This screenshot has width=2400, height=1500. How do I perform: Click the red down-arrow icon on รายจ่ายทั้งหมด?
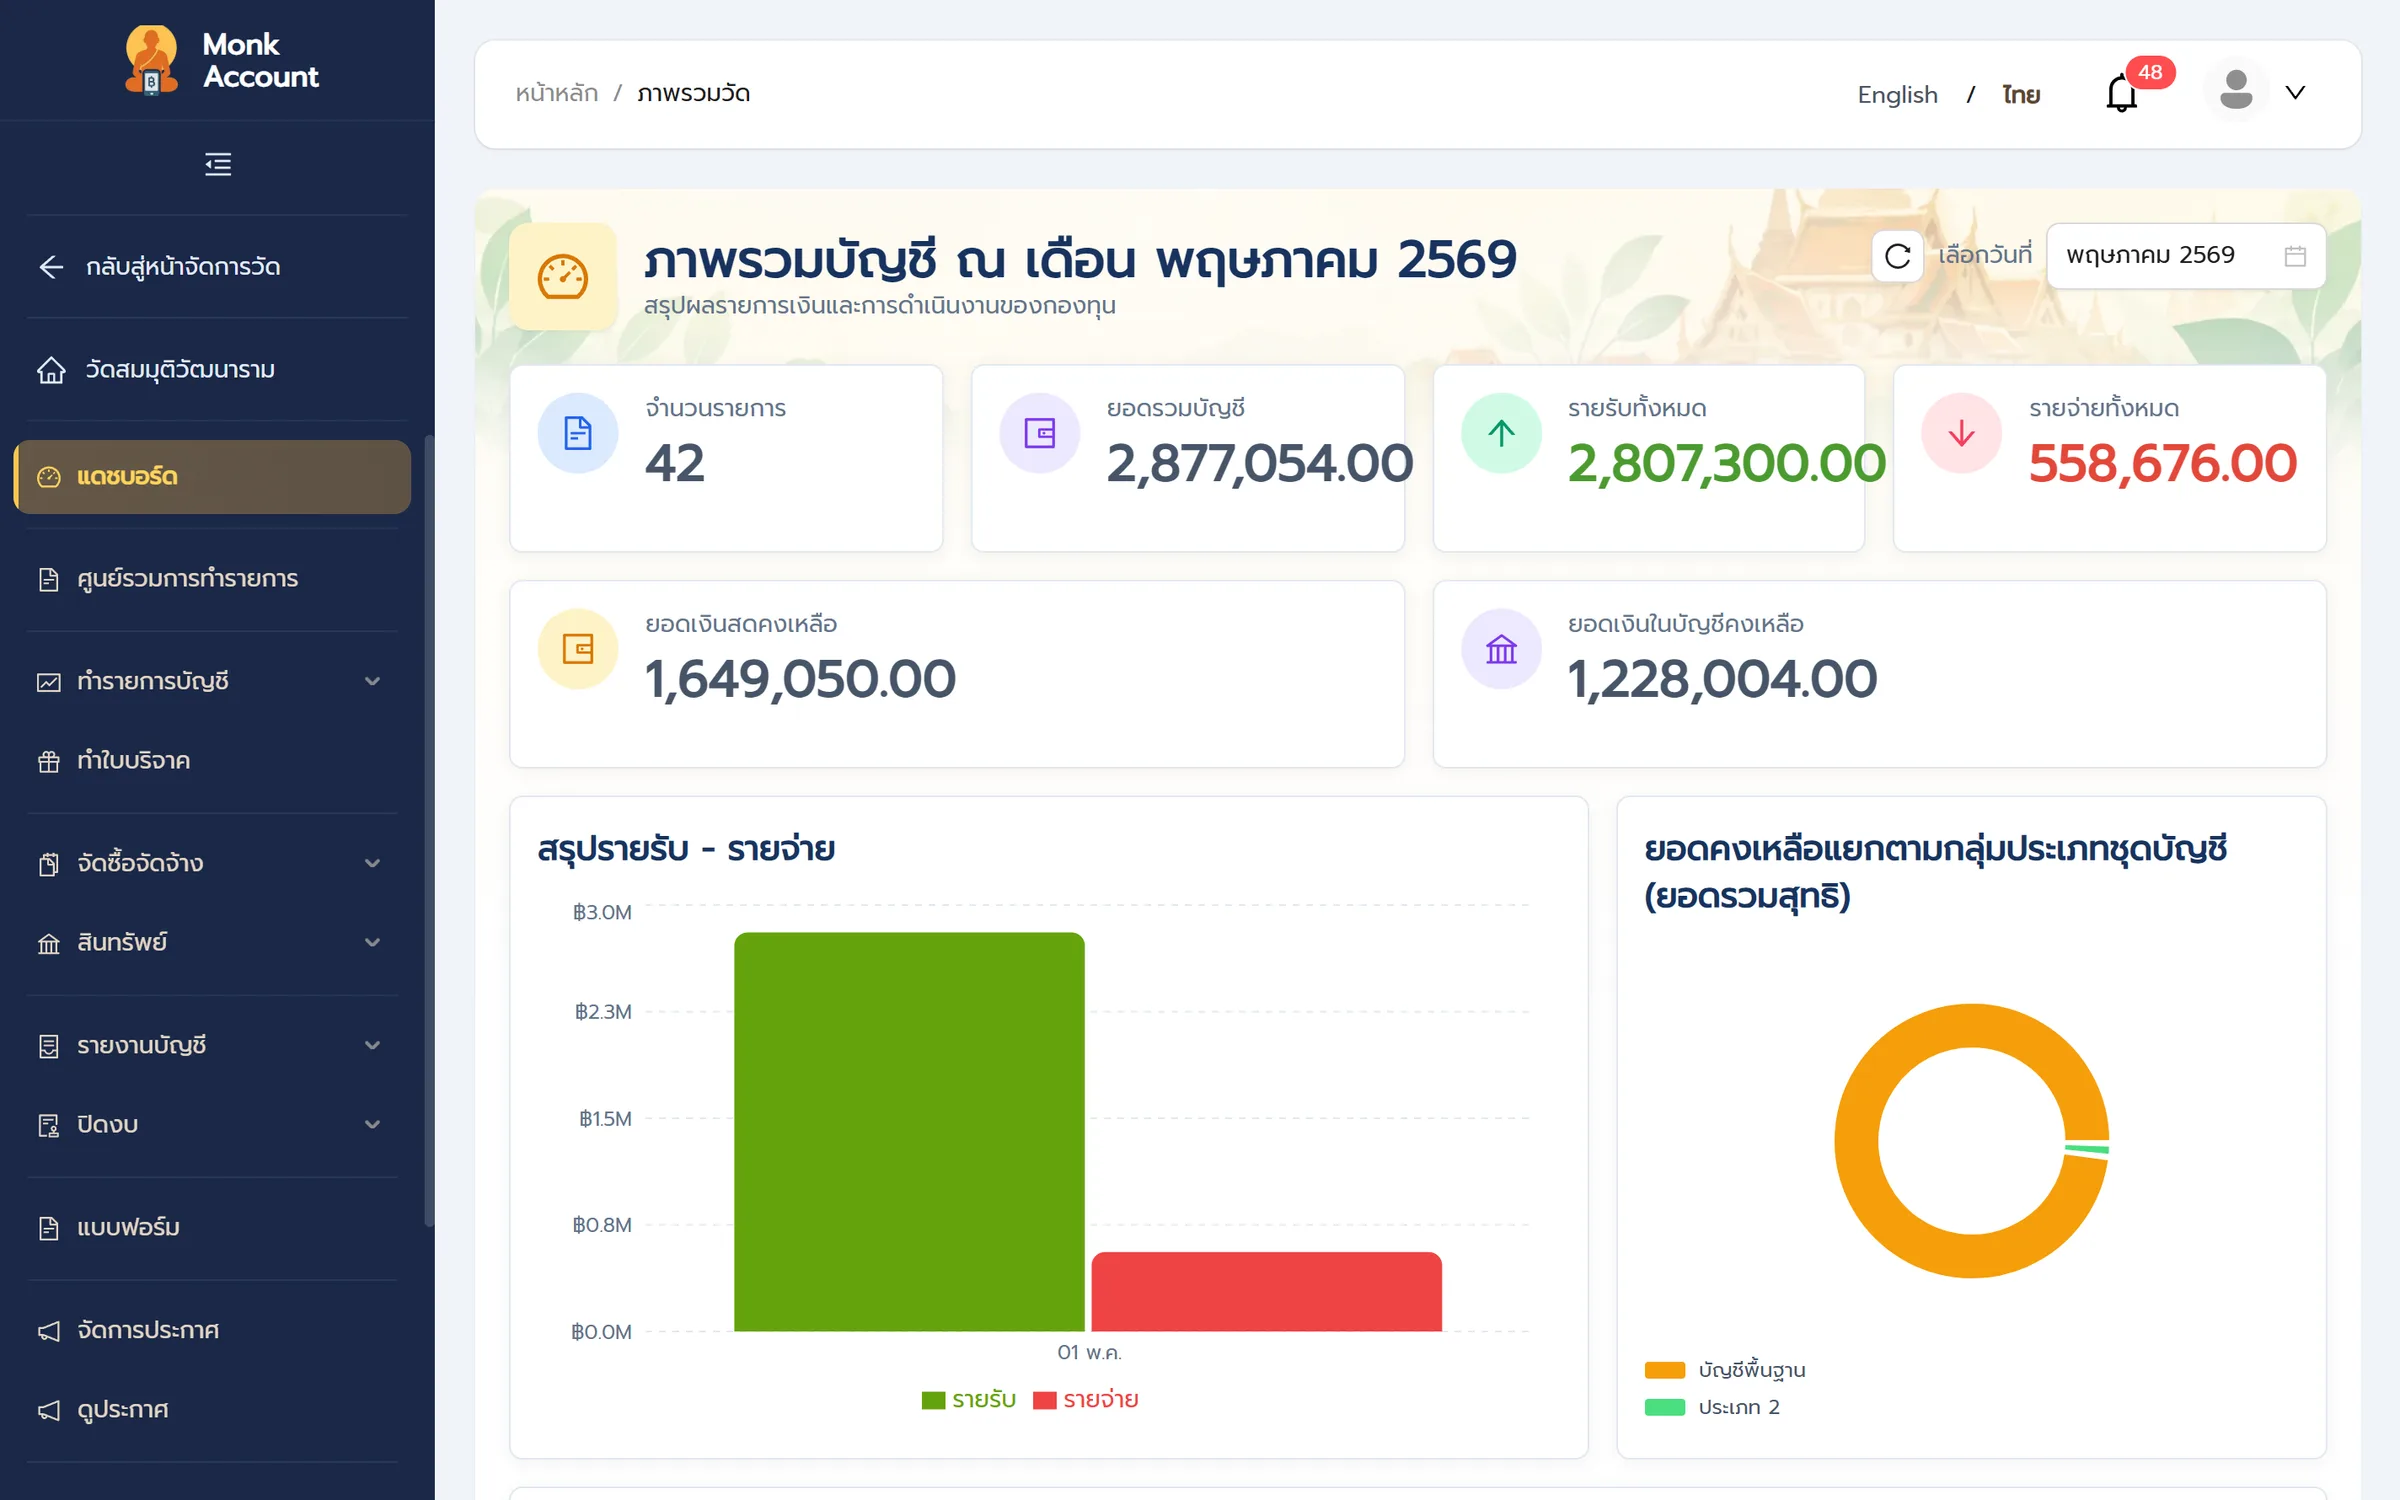[x=1961, y=433]
